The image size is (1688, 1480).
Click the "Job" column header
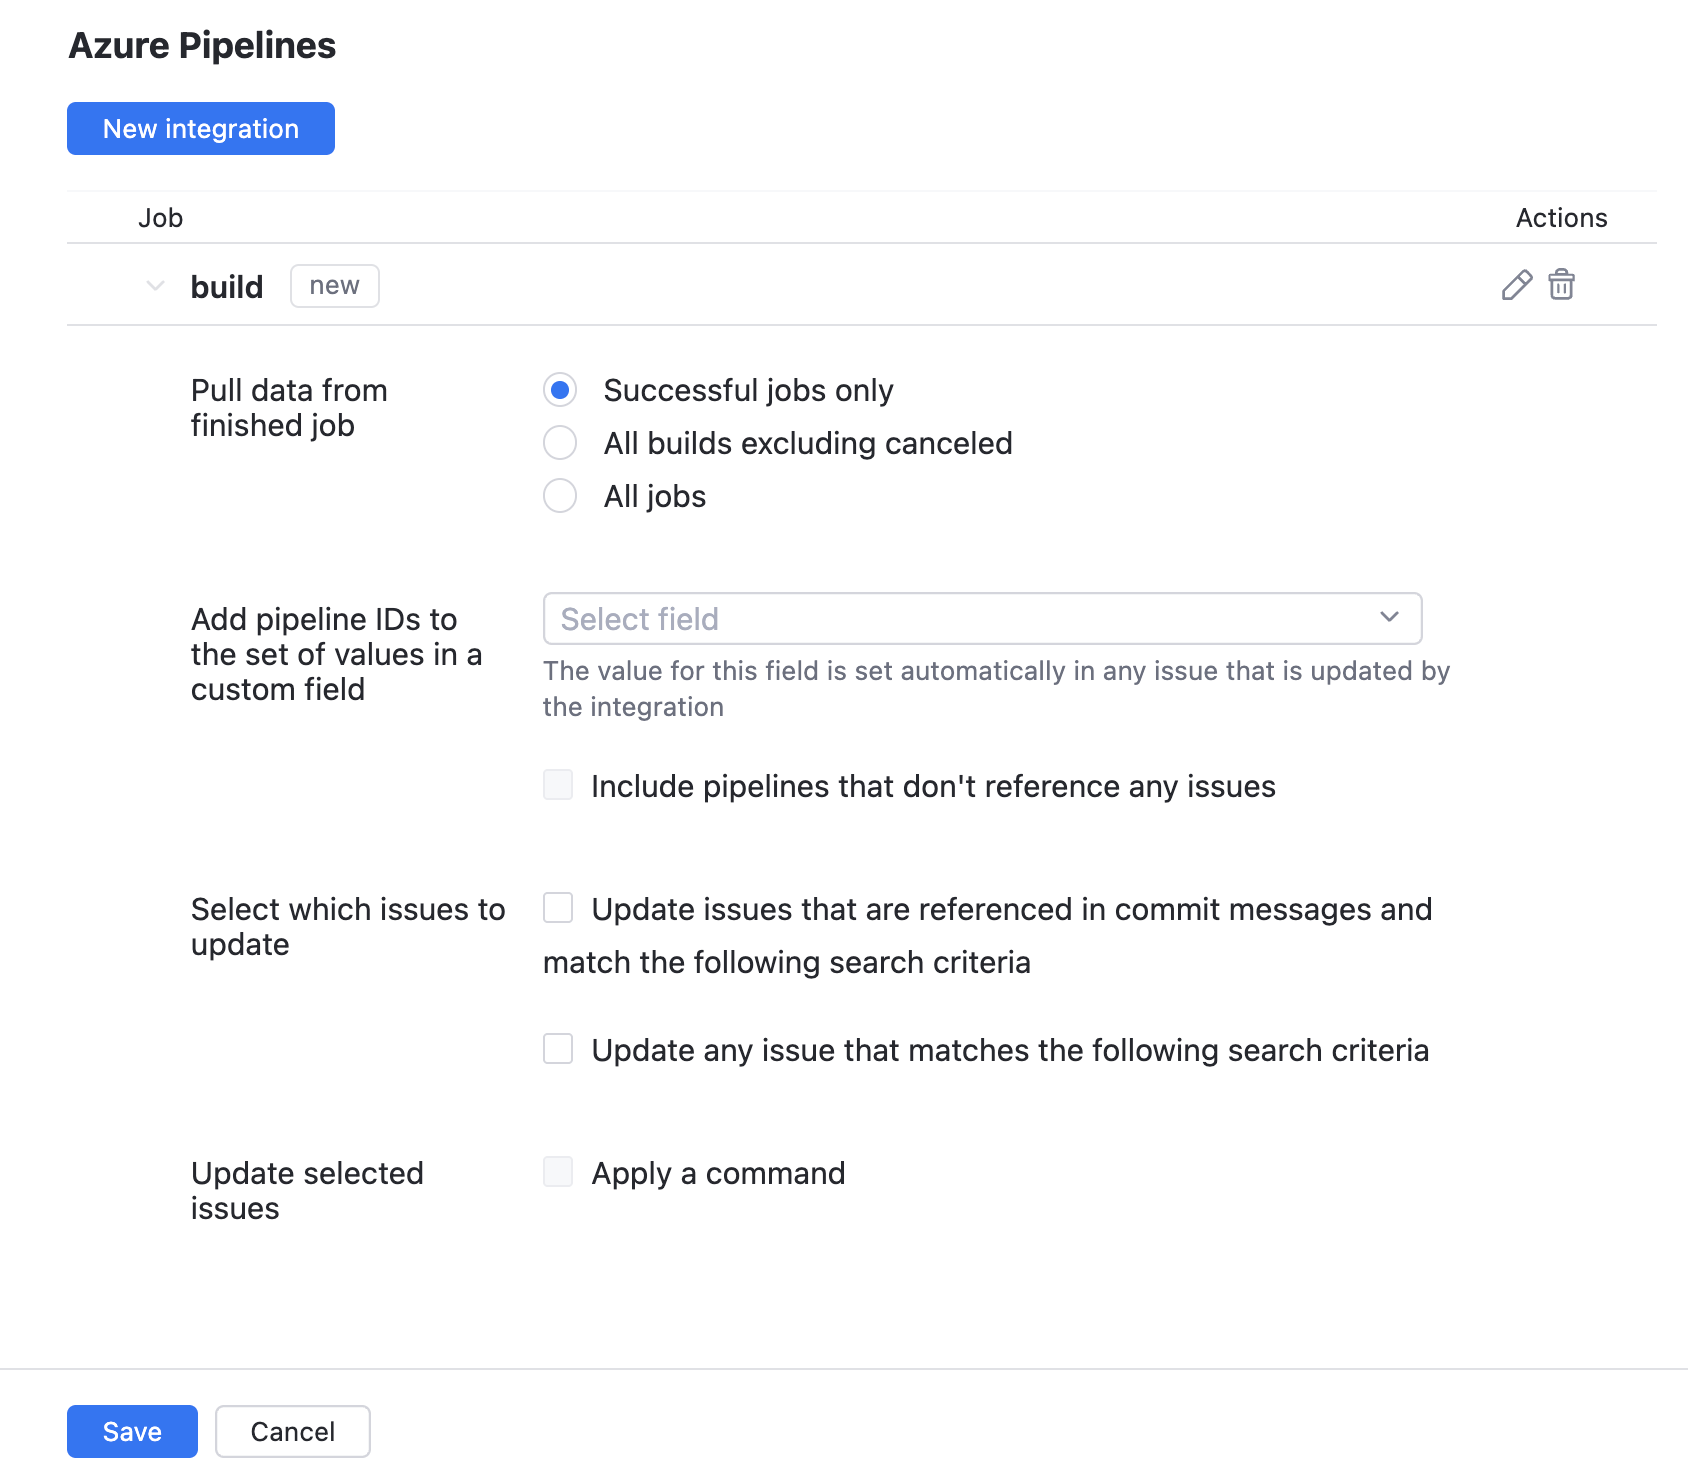(x=161, y=217)
